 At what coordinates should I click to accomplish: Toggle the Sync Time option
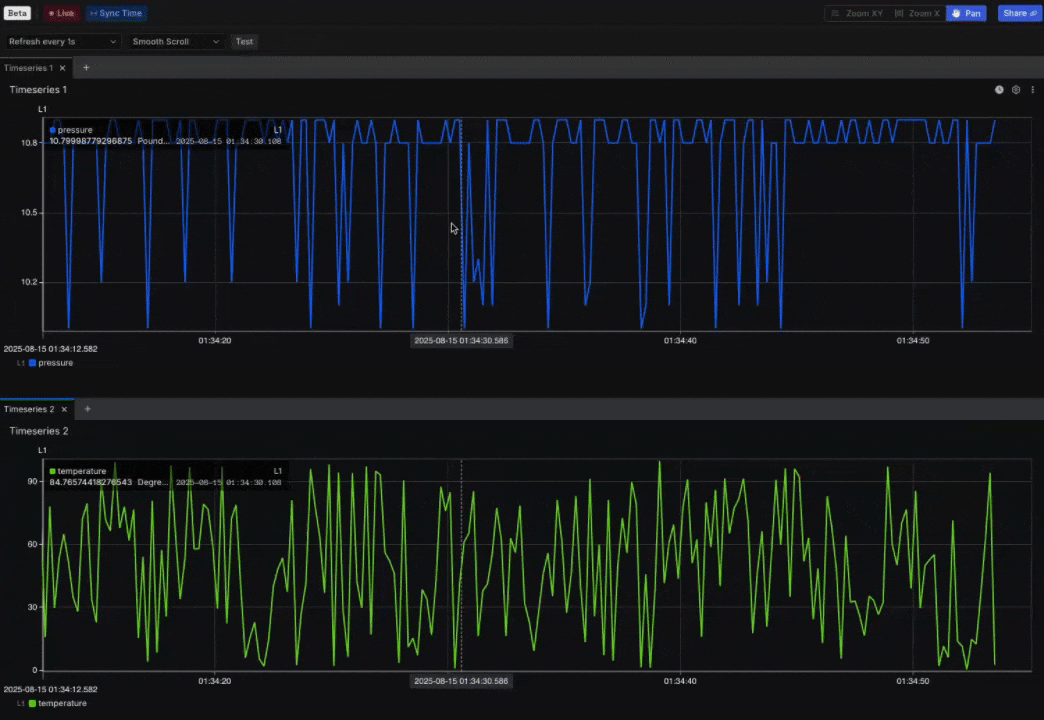coord(116,14)
